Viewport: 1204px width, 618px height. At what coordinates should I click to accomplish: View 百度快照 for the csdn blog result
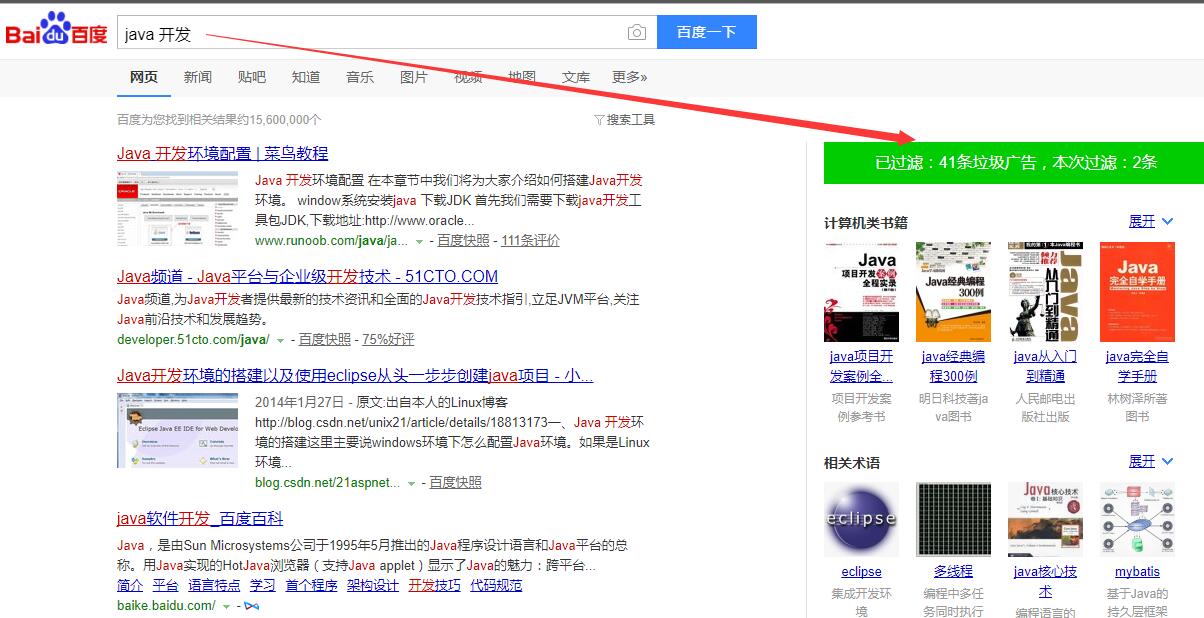pyautogui.click(x=456, y=483)
